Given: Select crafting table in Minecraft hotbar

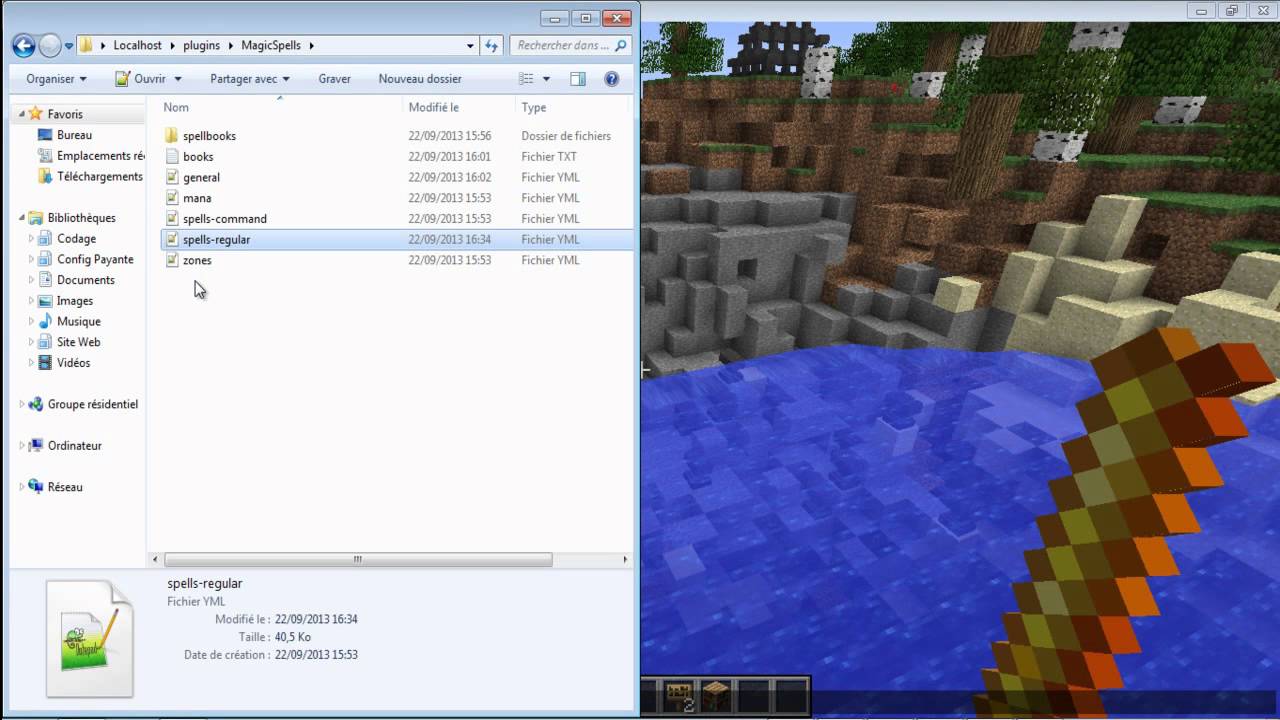Looking at the screenshot, I should tap(716, 696).
